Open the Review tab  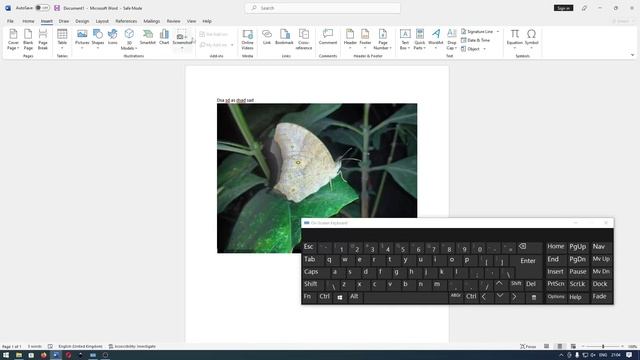(x=173, y=21)
